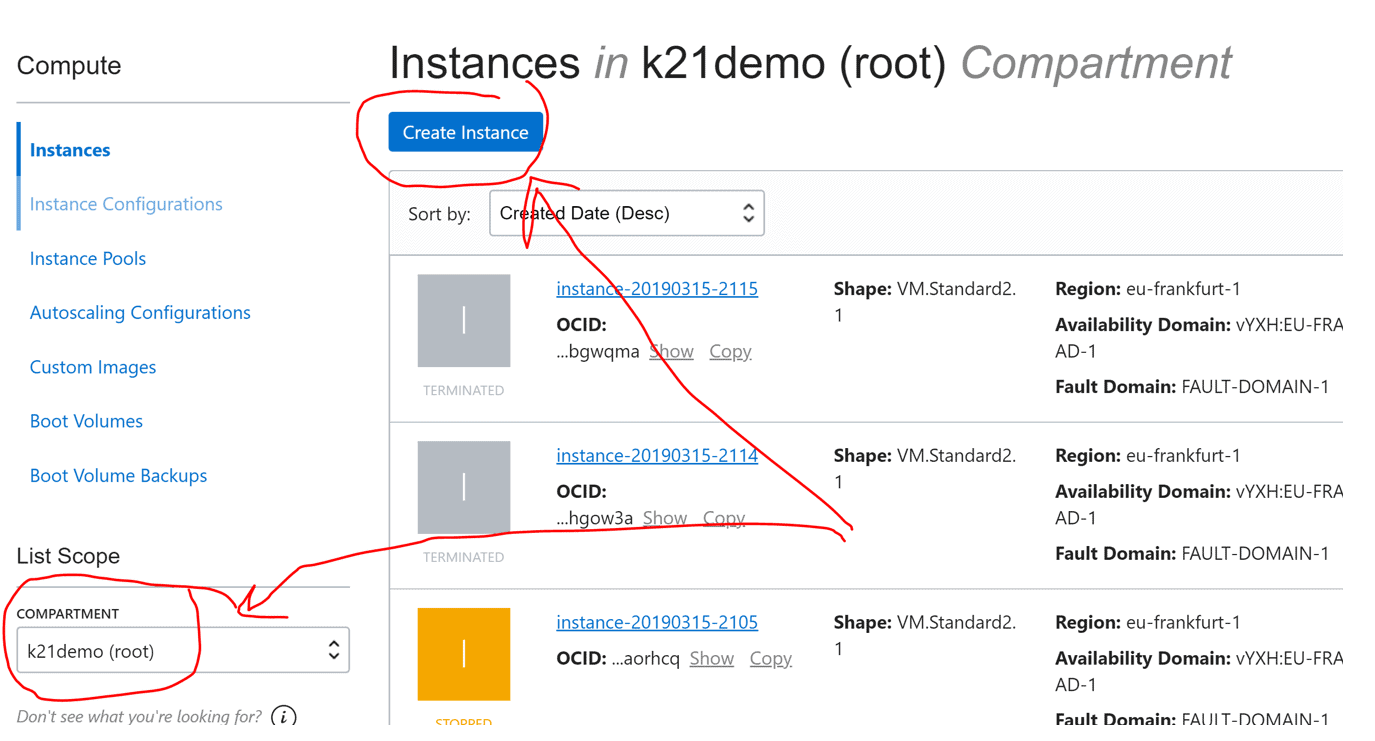1375x741 pixels.
Task: Open Instance Configurations from the sidebar
Action: coord(125,203)
